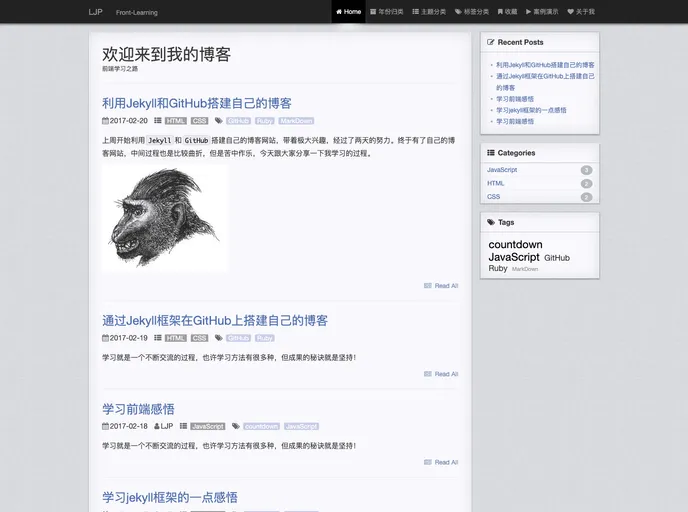Click the list icon beside Categories heading
The image size is (688, 512).
(x=490, y=153)
